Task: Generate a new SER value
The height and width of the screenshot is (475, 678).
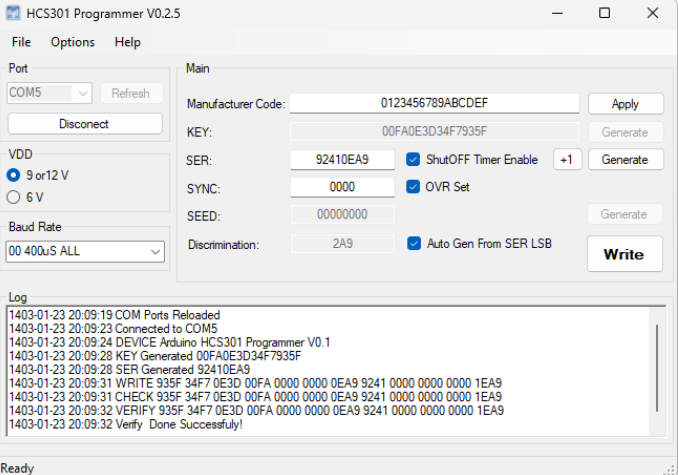Action: [x=625, y=160]
